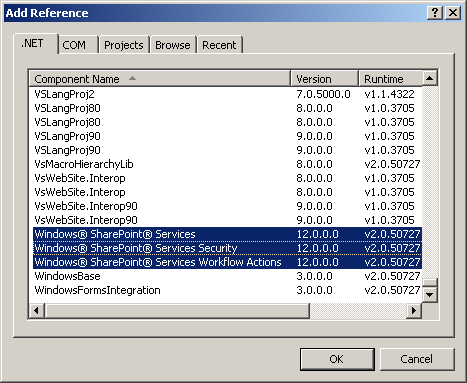Click the vertical scrollbar thumb
The width and height of the screenshot is (467, 383).
tap(430, 283)
